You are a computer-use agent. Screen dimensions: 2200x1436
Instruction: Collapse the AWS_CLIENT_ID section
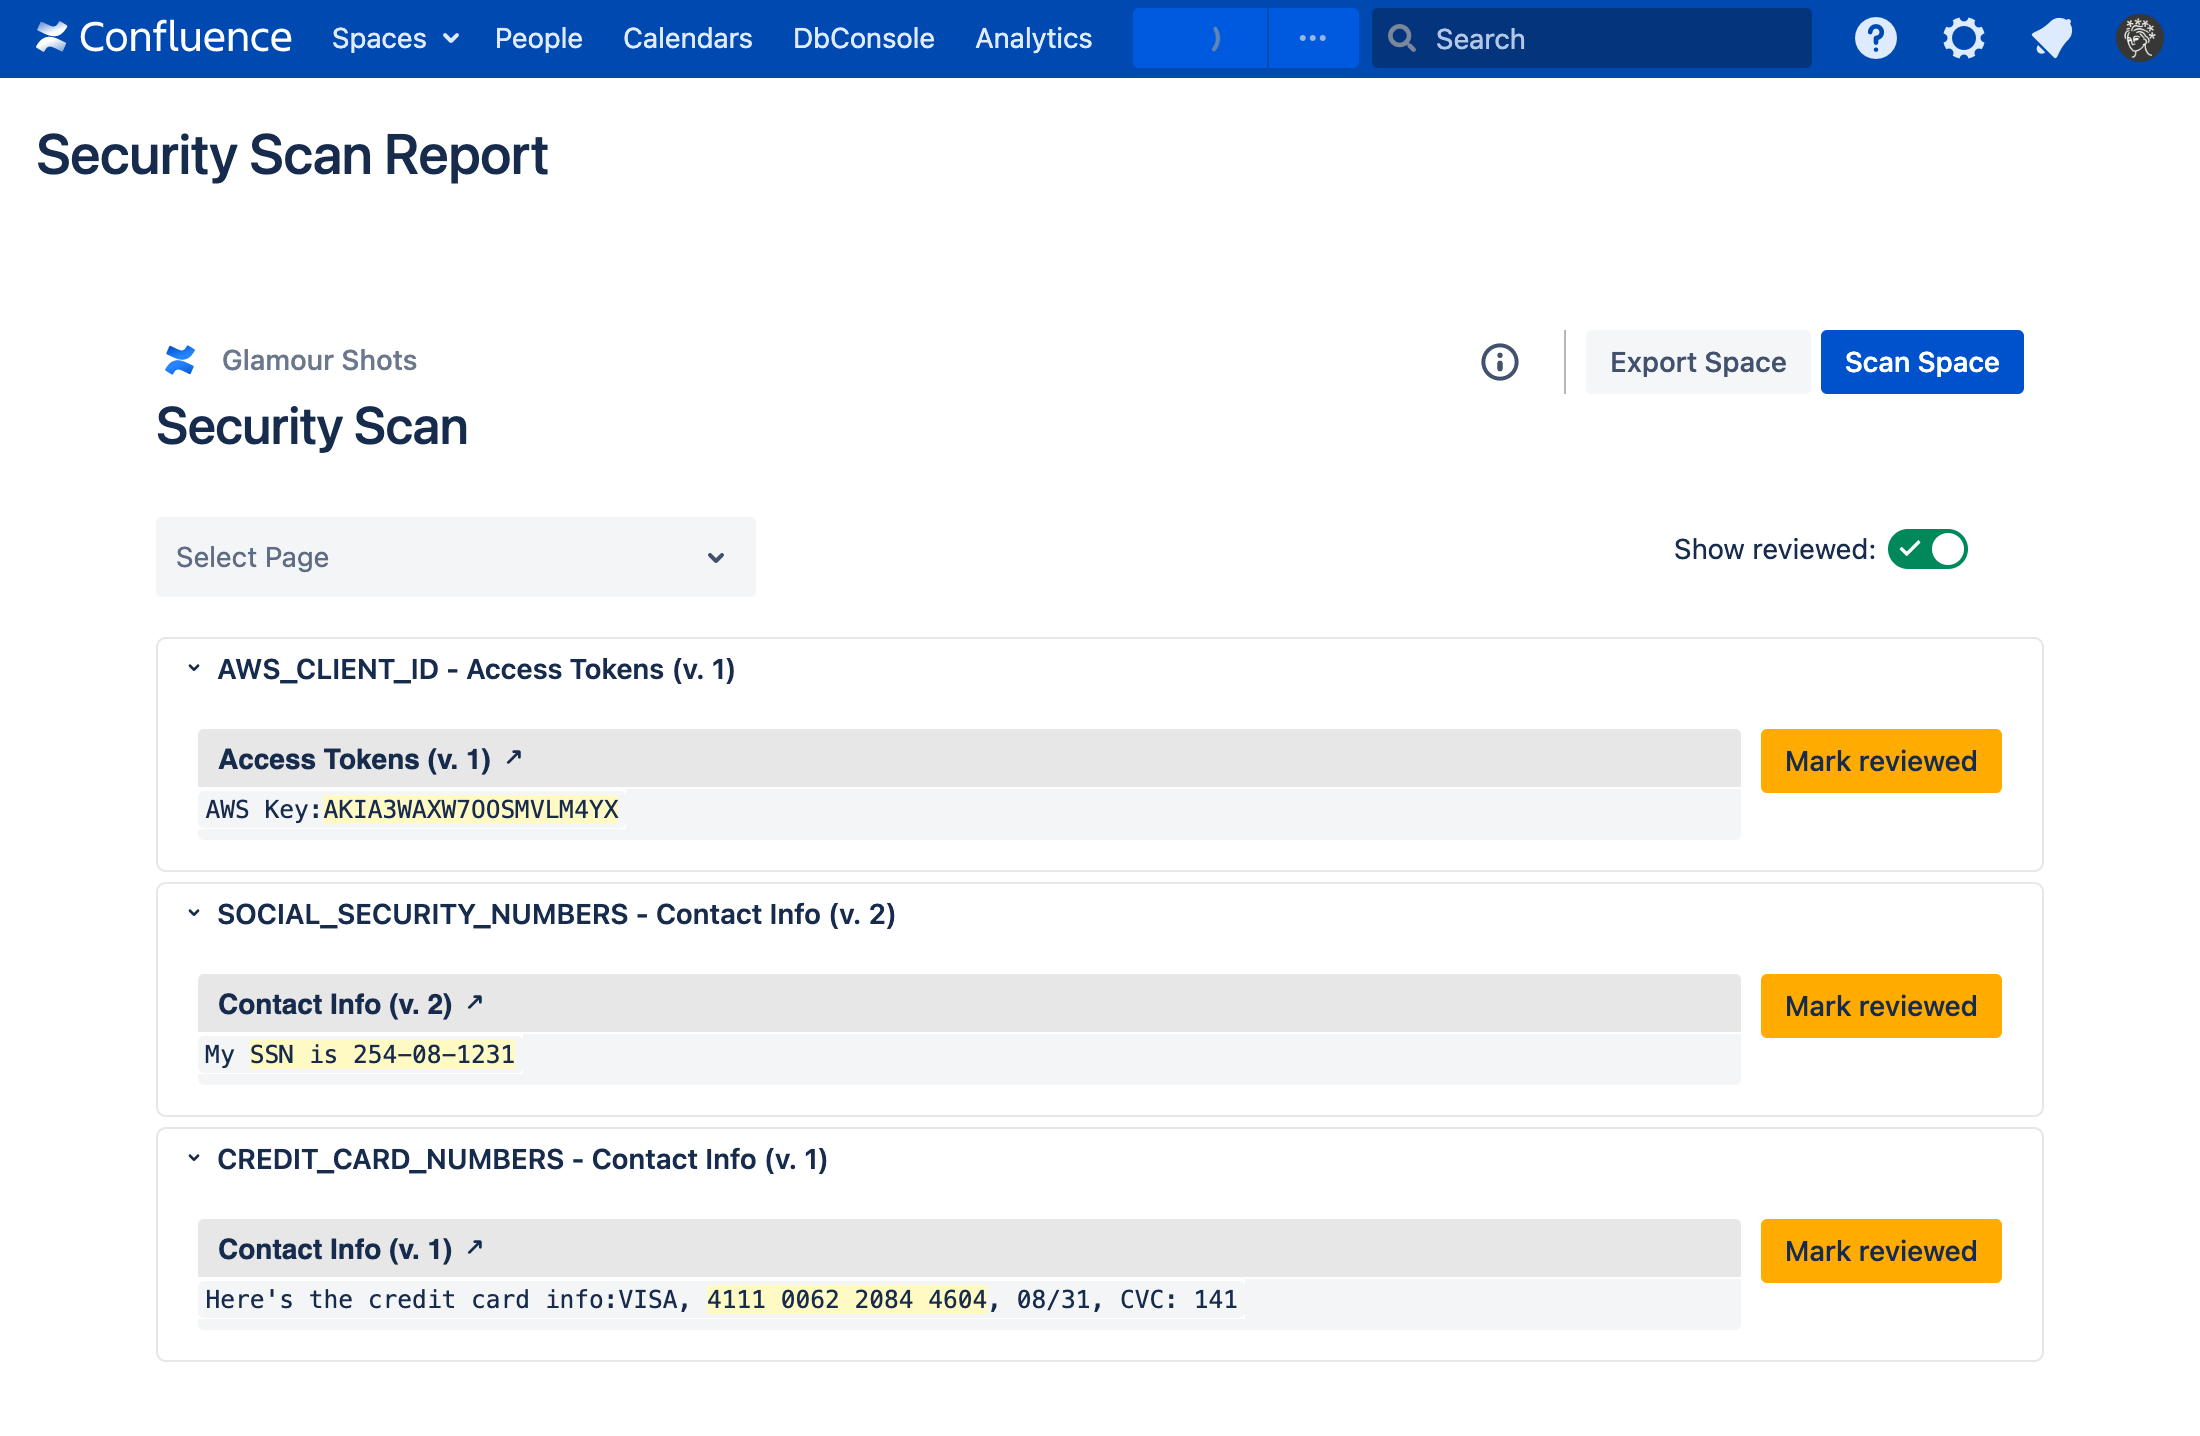(194, 668)
